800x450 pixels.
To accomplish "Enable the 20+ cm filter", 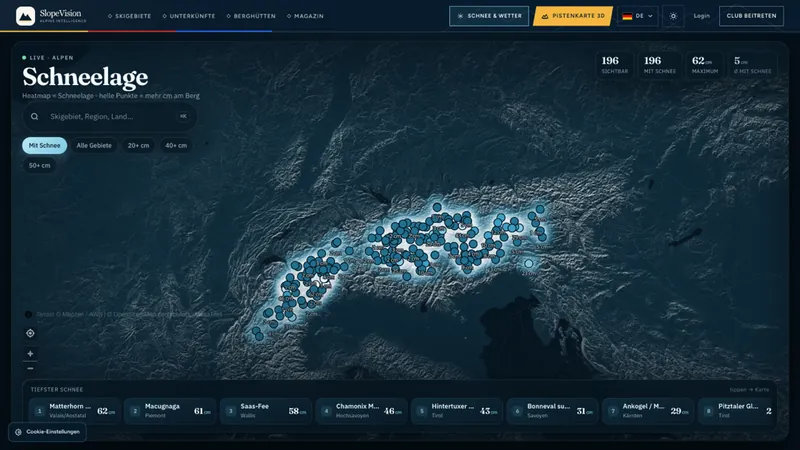I will [x=138, y=145].
